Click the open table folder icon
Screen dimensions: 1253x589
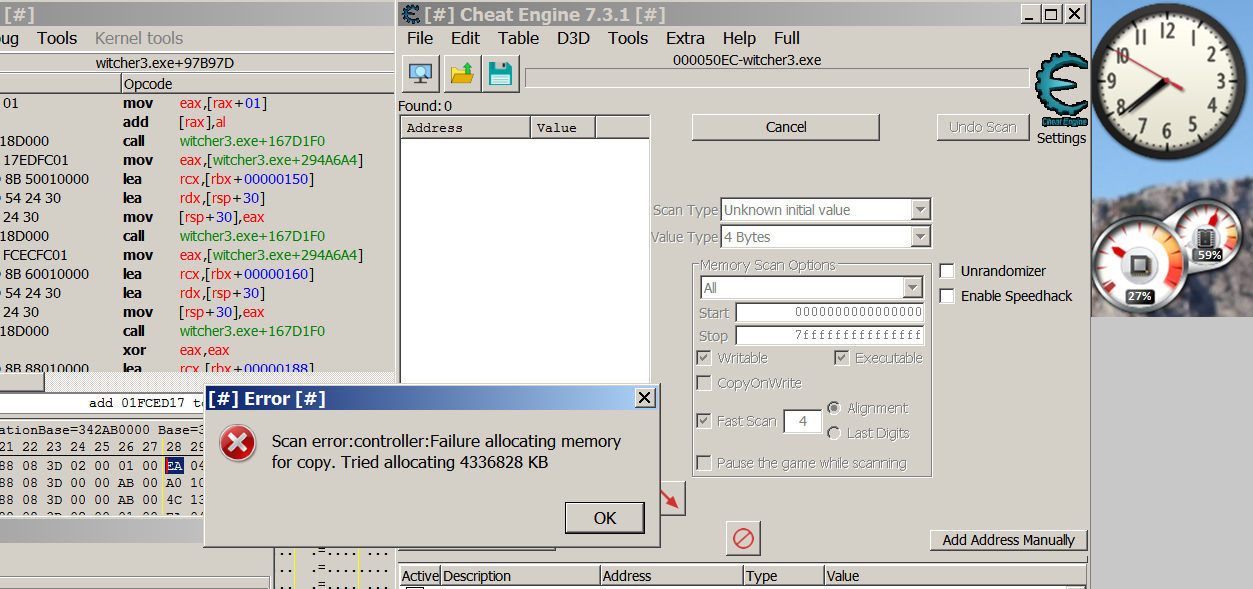point(460,73)
